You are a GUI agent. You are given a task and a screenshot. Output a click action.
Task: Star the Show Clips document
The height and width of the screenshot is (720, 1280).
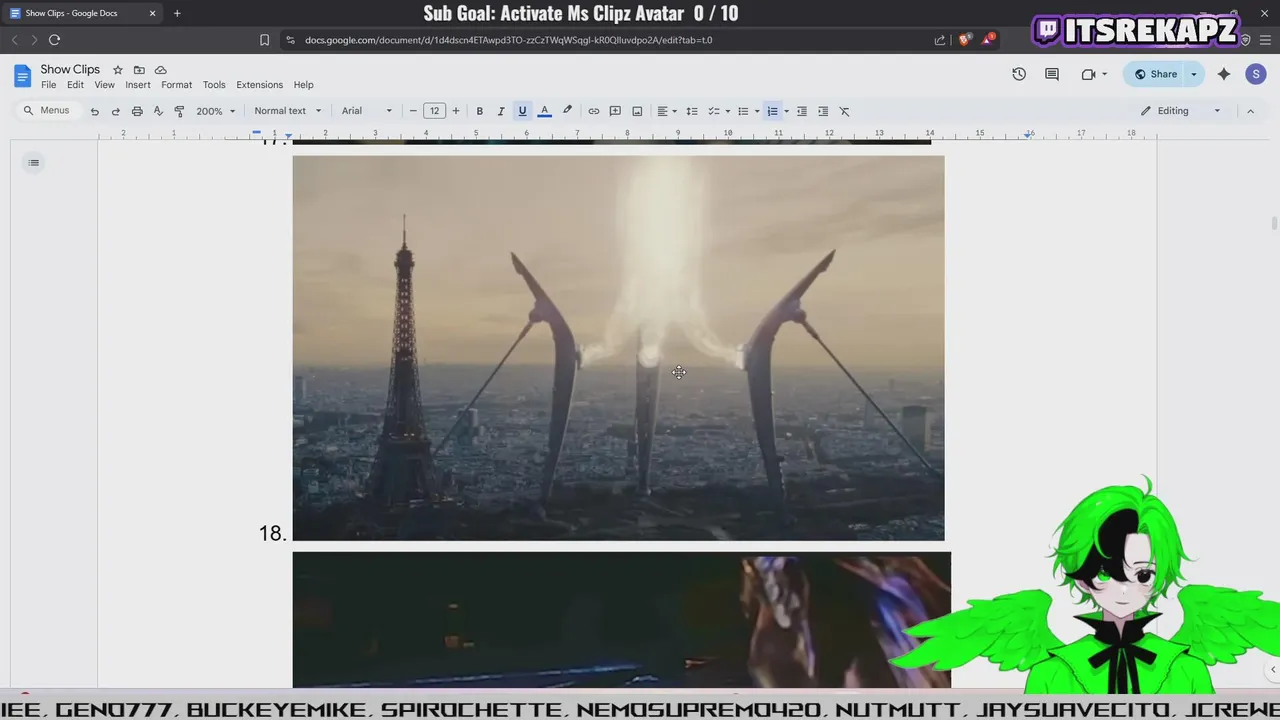point(117,70)
